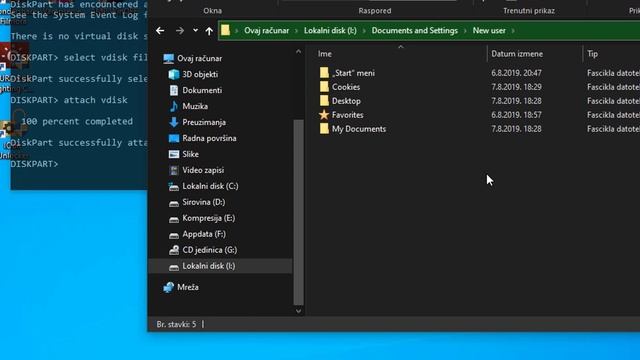The image size is (640, 360).
Task: Go forward with the right arrow button
Action: pyautogui.click(x=180, y=31)
